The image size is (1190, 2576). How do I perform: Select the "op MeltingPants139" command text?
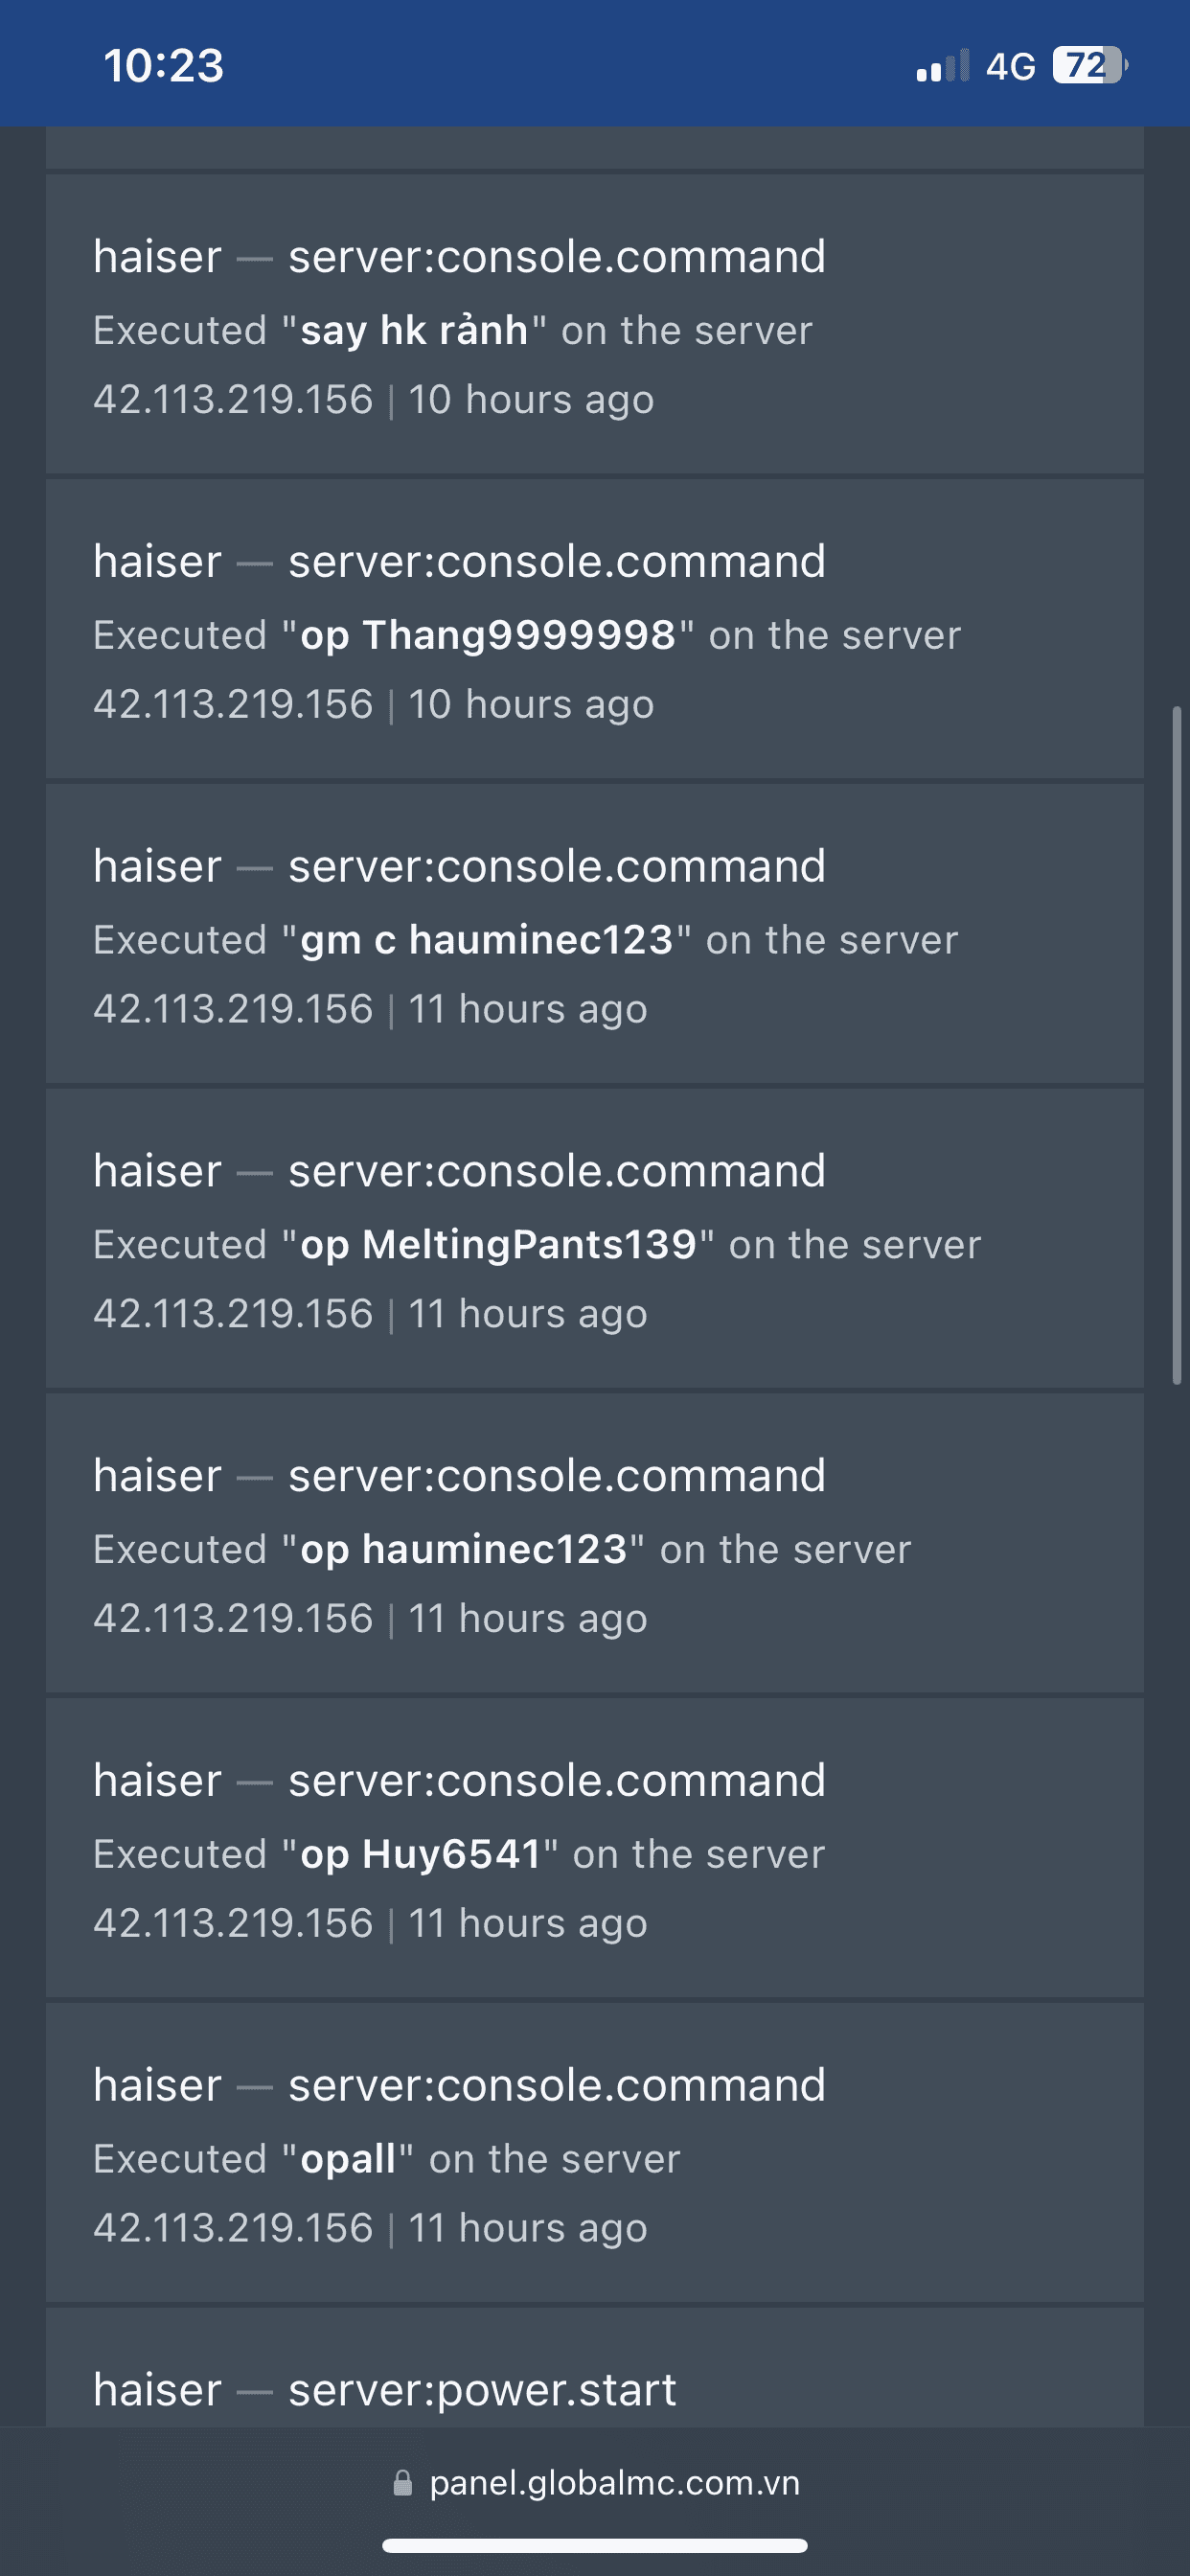click(498, 1246)
